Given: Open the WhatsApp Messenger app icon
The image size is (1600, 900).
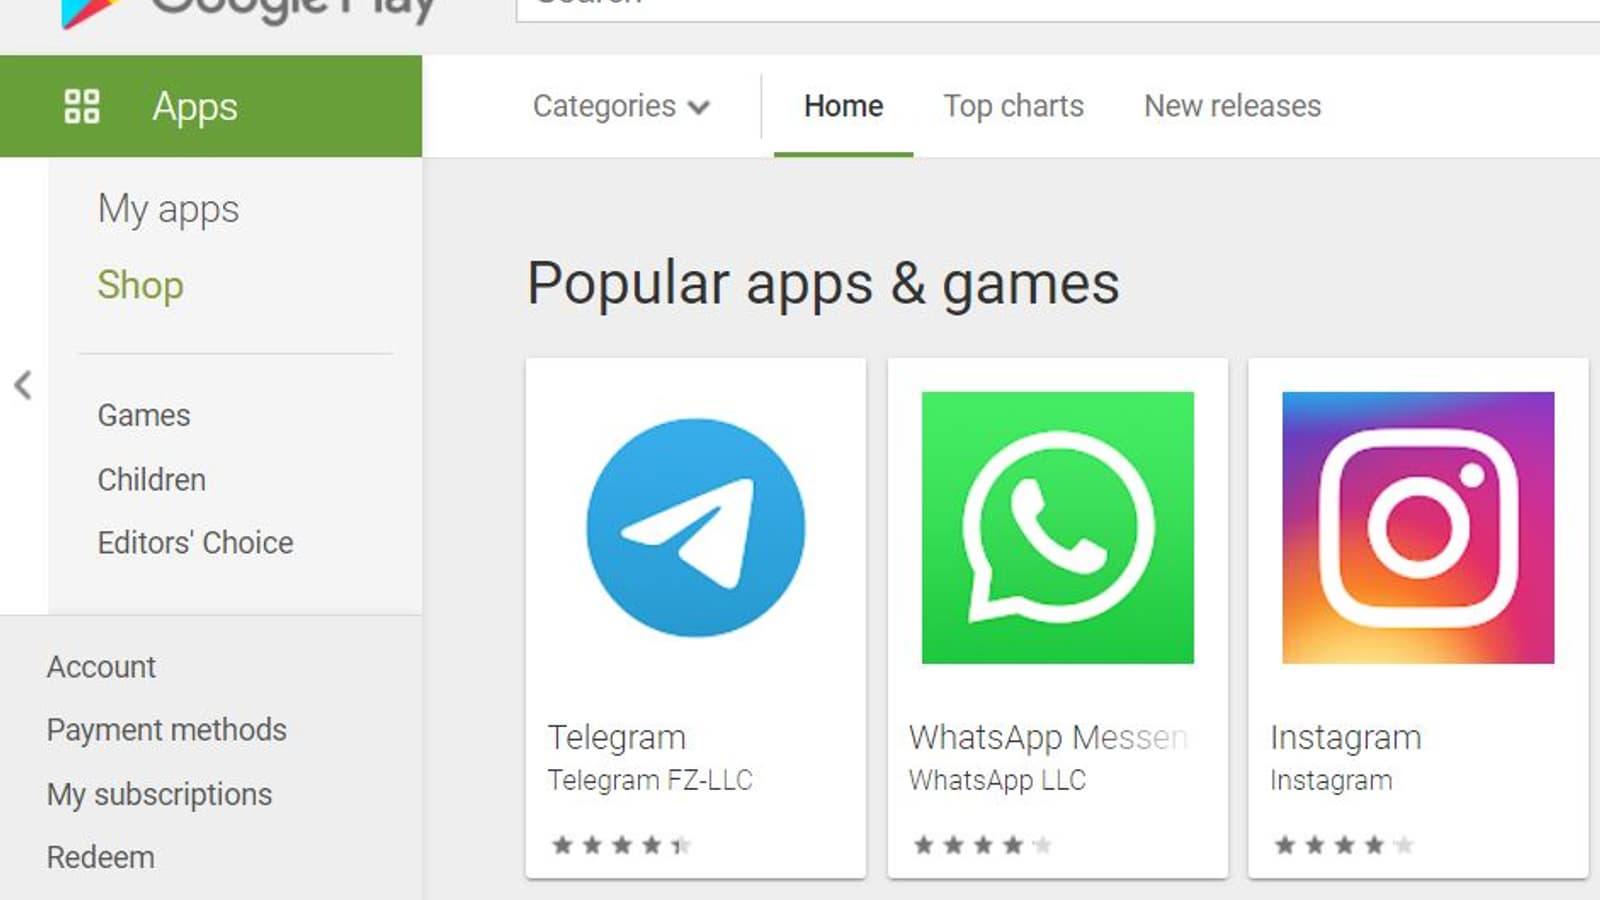Looking at the screenshot, I should (1057, 527).
